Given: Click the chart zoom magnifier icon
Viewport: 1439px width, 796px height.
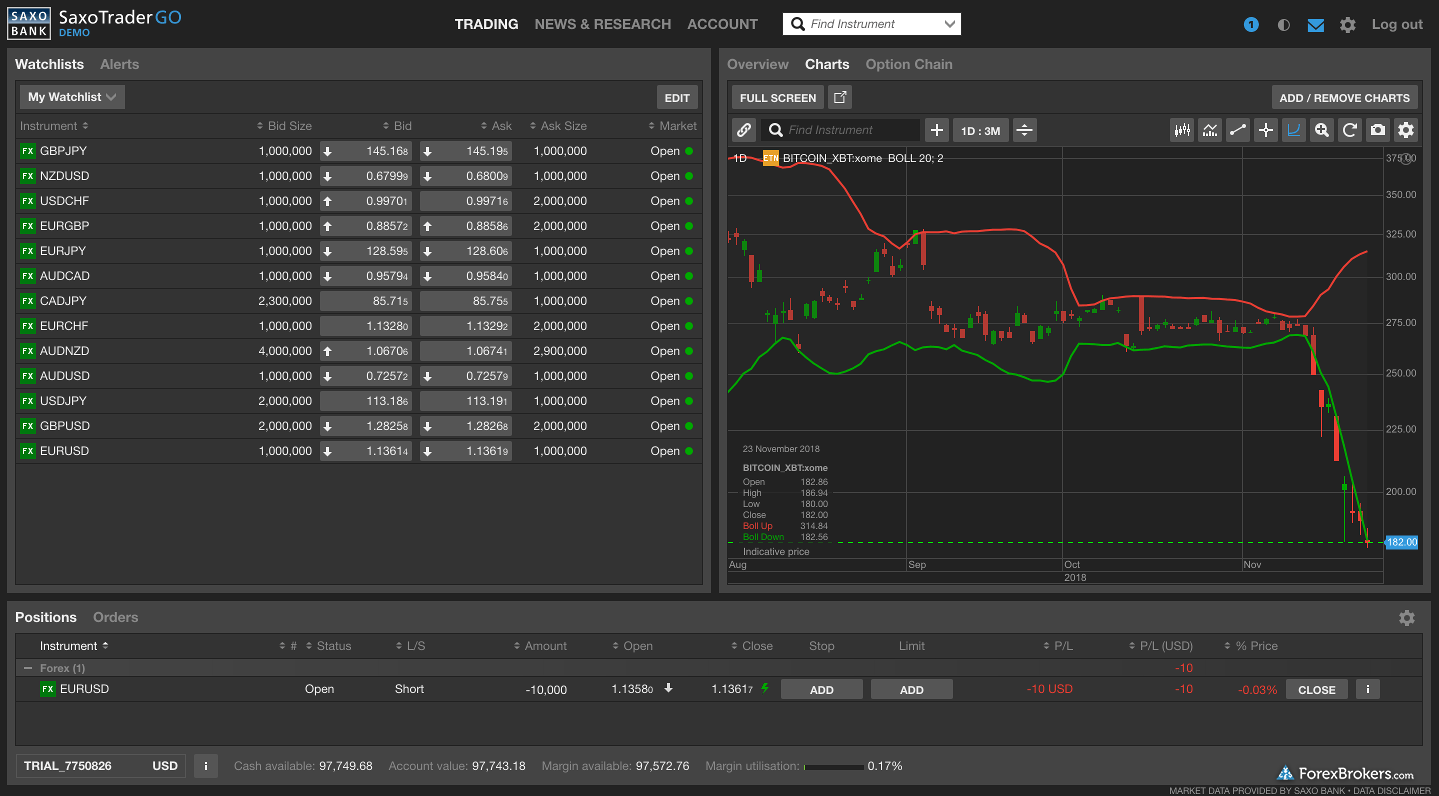Looking at the screenshot, I should [1322, 130].
